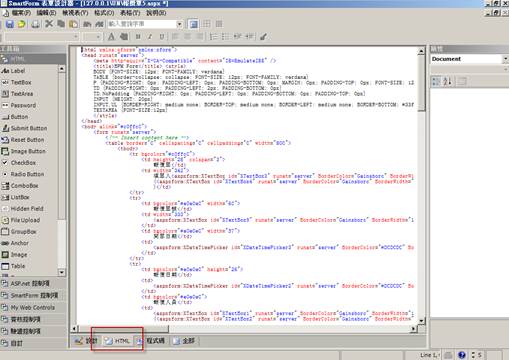Click code editor vertical scrollbar up arrow
The width and height of the screenshot is (509, 360).
click(x=421, y=51)
